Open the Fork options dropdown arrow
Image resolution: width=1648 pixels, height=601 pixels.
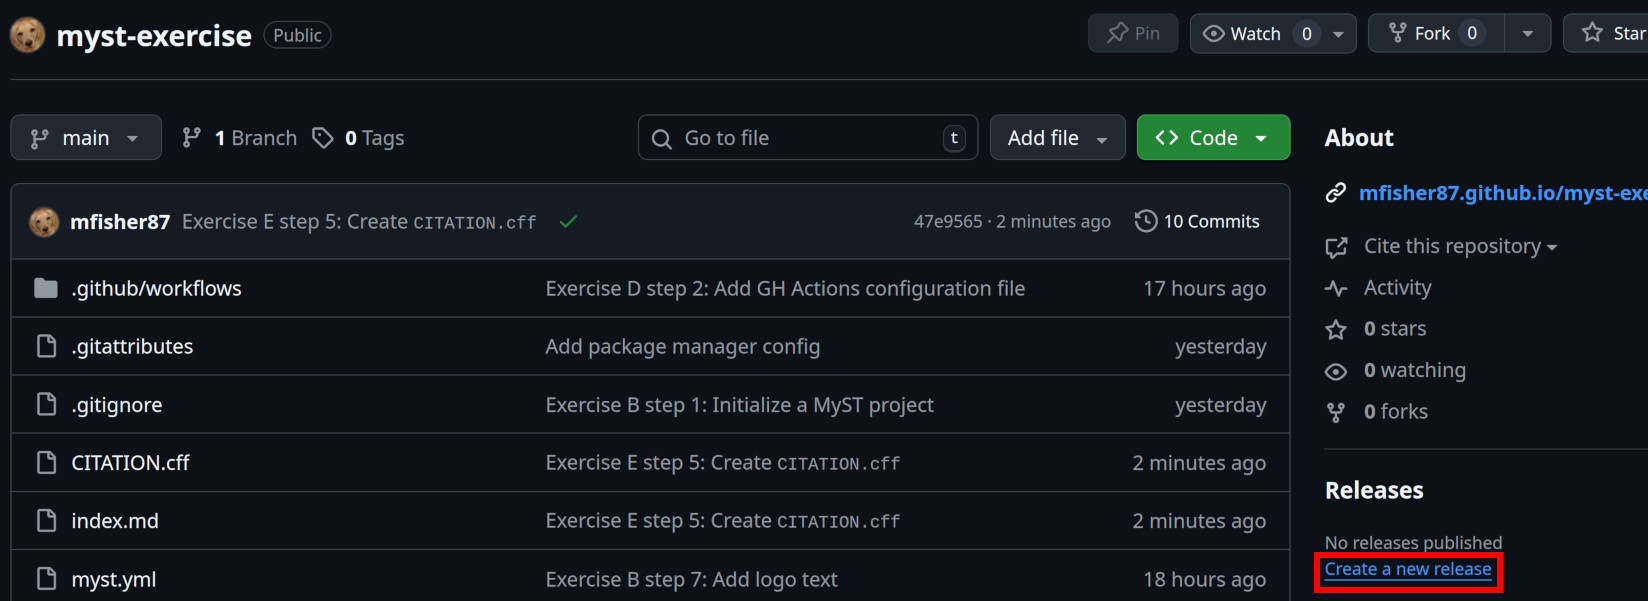point(1527,34)
